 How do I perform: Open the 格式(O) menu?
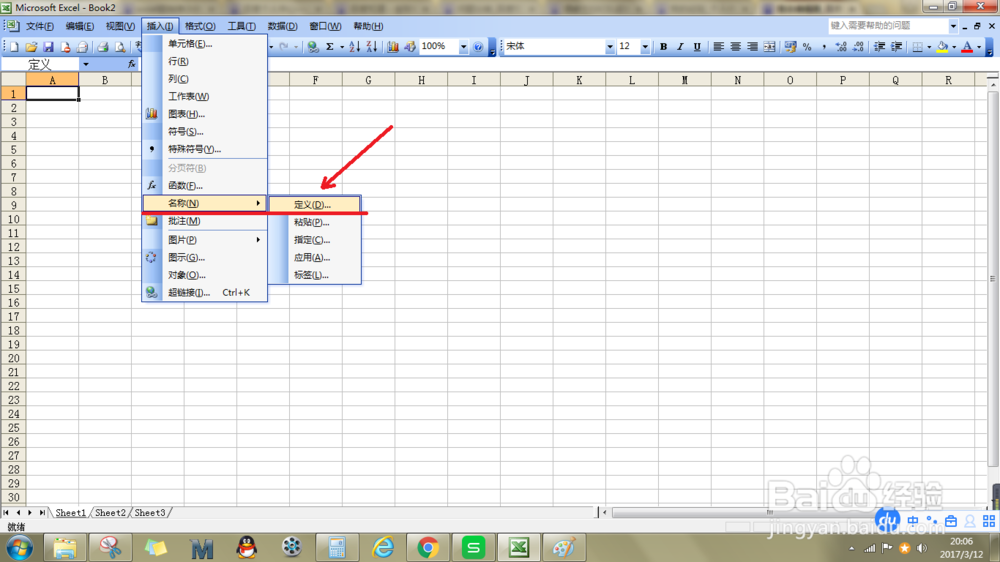200,26
